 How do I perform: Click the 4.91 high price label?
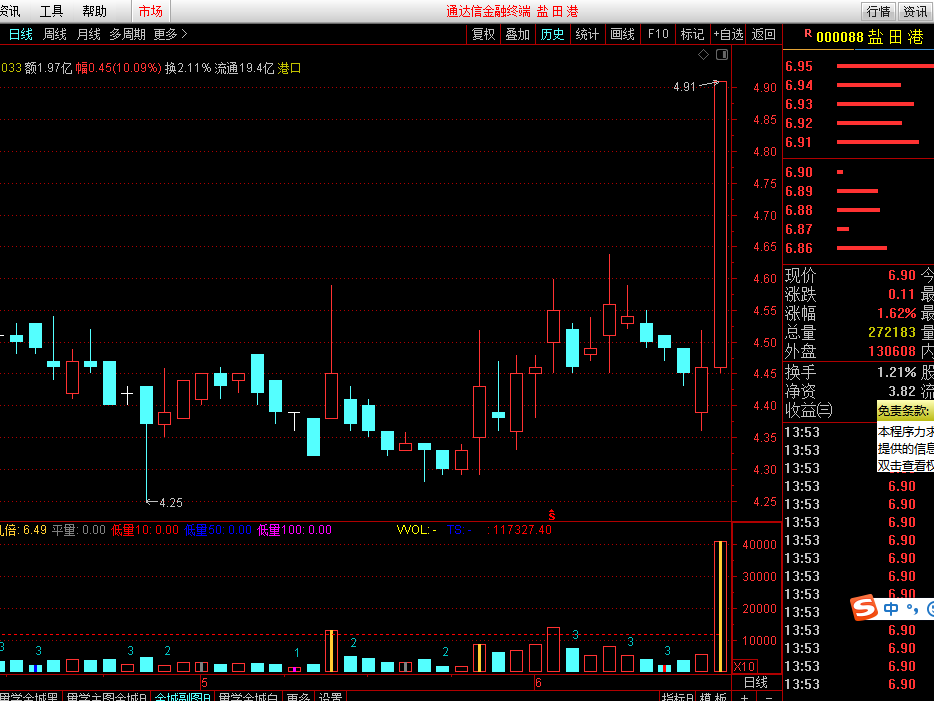click(x=684, y=87)
